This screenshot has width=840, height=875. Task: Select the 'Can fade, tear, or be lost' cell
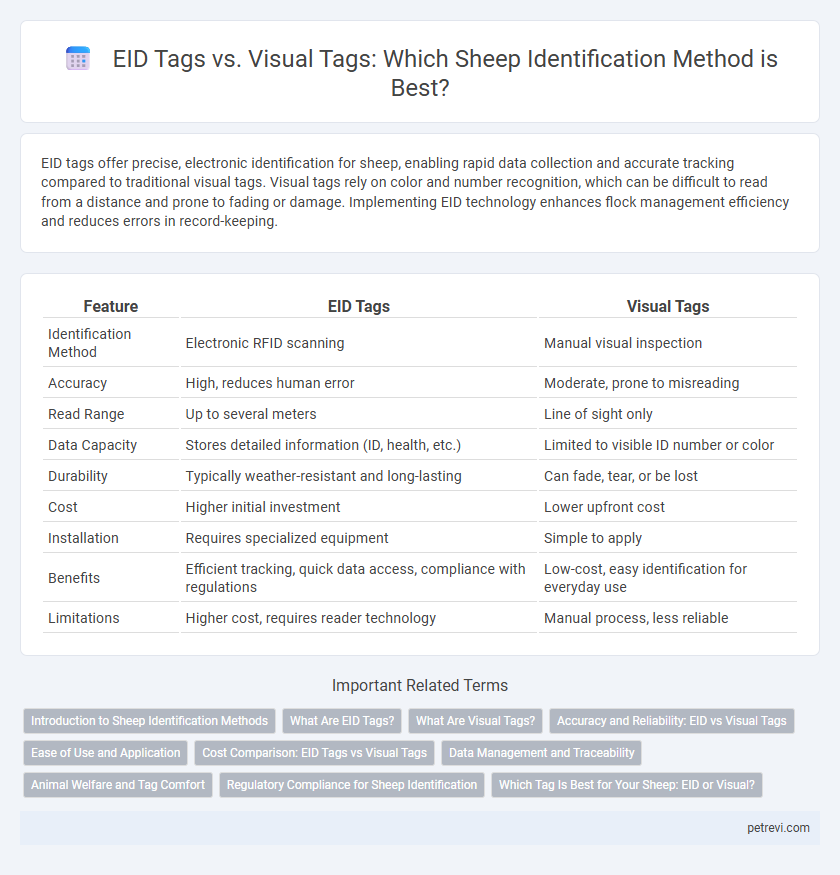[x=668, y=476]
